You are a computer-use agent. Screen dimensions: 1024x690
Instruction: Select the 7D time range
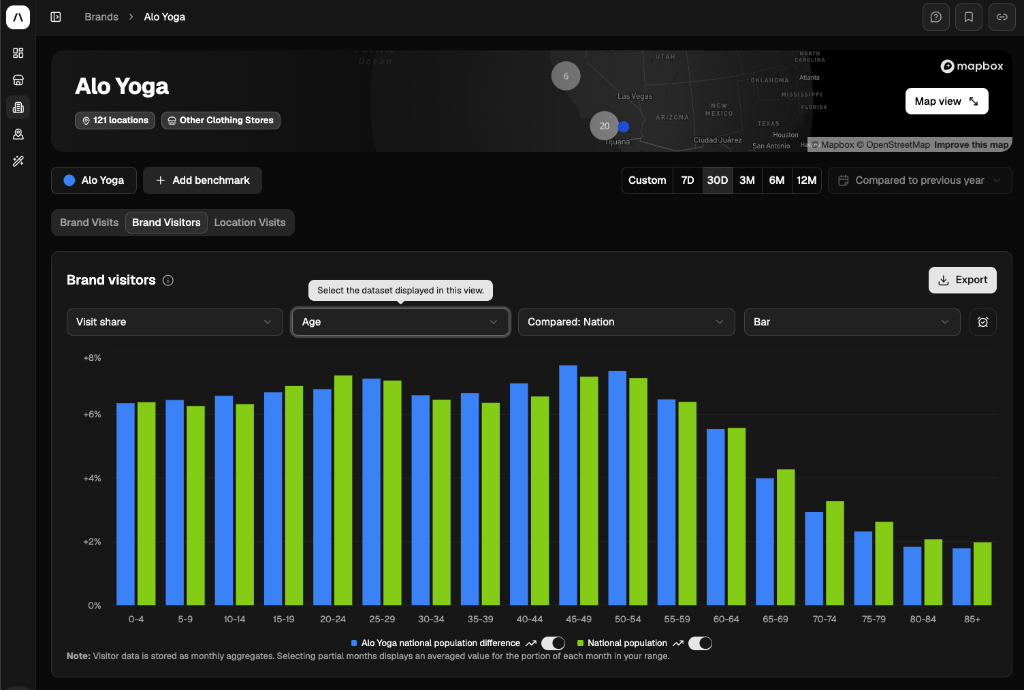coord(688,180)
